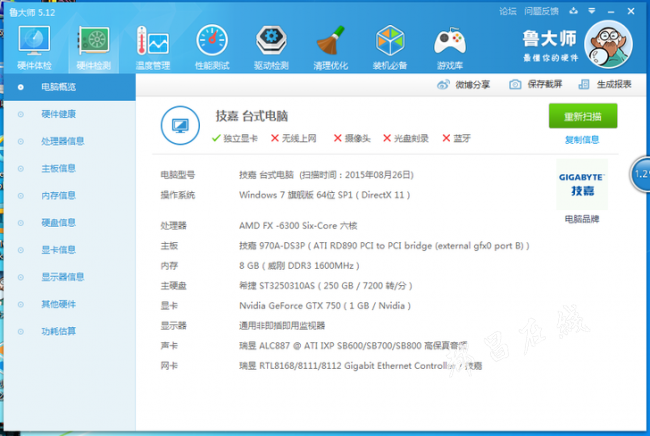Click the skin shirt icon in title bar
This screenshot has width=650, height=436.
click(x=574, y=11)
